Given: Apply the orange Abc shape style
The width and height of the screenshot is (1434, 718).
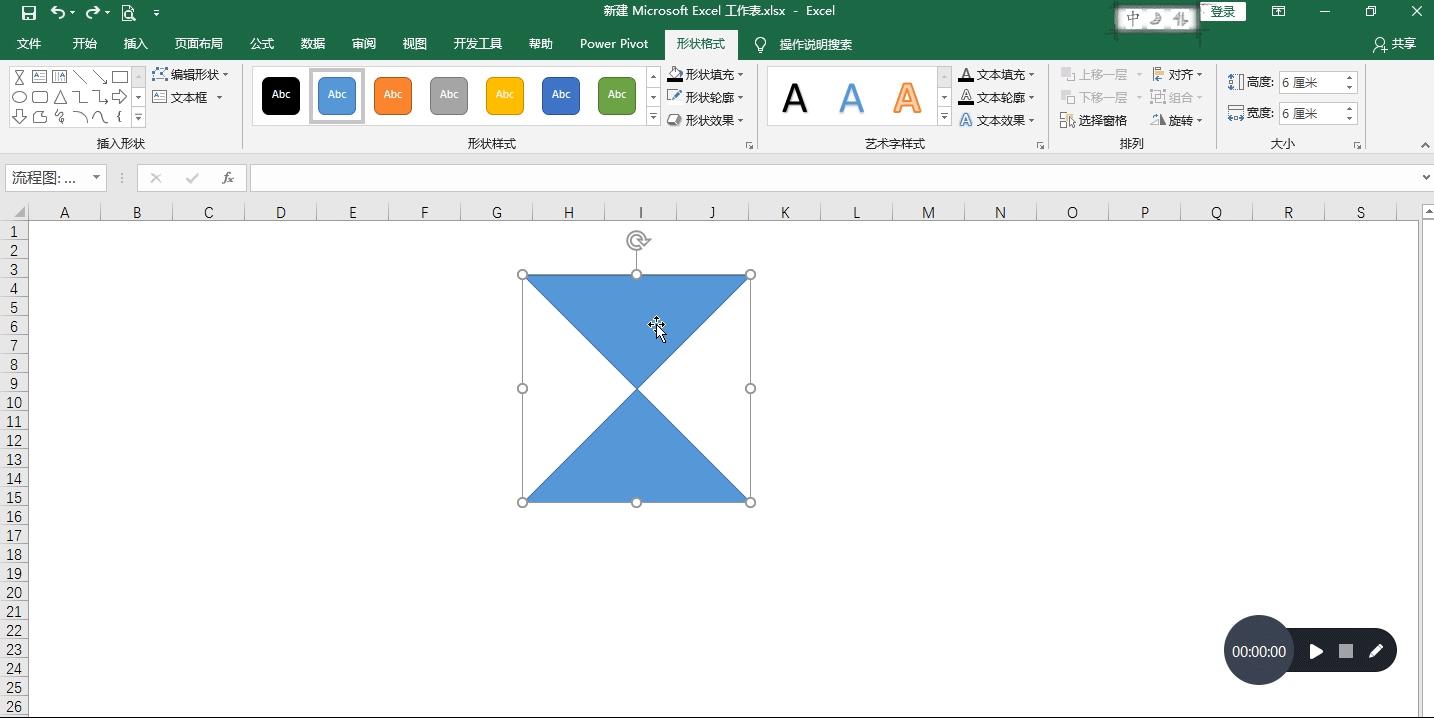Looking at the screenshot, I should (x=393, y=95).
